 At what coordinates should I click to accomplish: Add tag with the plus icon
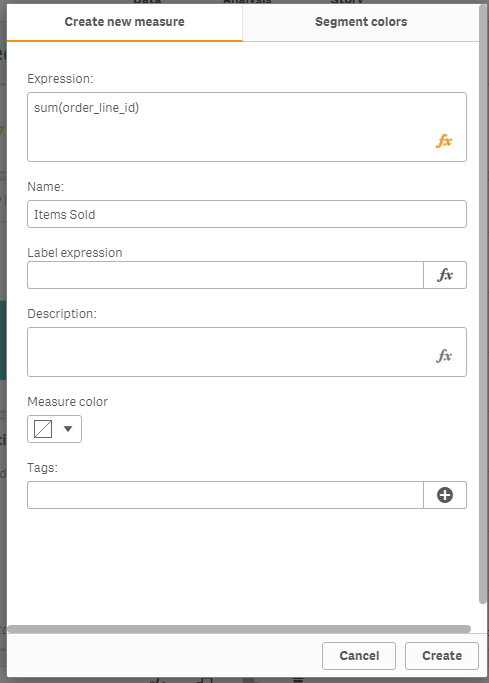(x=445, y=495)
